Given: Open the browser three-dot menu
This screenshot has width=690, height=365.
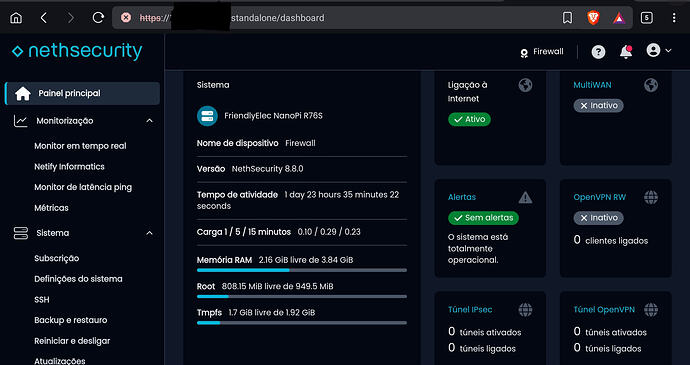Looking at the screenshot, I should 674,18.
